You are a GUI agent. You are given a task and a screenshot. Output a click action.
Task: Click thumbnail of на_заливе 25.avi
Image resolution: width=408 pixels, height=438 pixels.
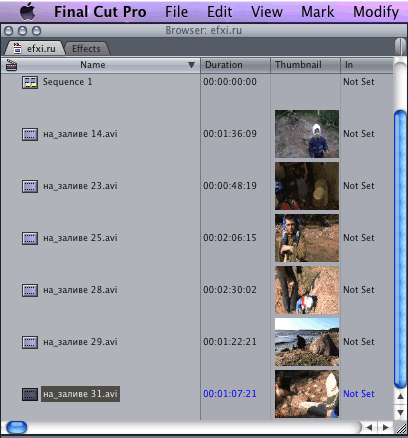(x=307, y=238)
